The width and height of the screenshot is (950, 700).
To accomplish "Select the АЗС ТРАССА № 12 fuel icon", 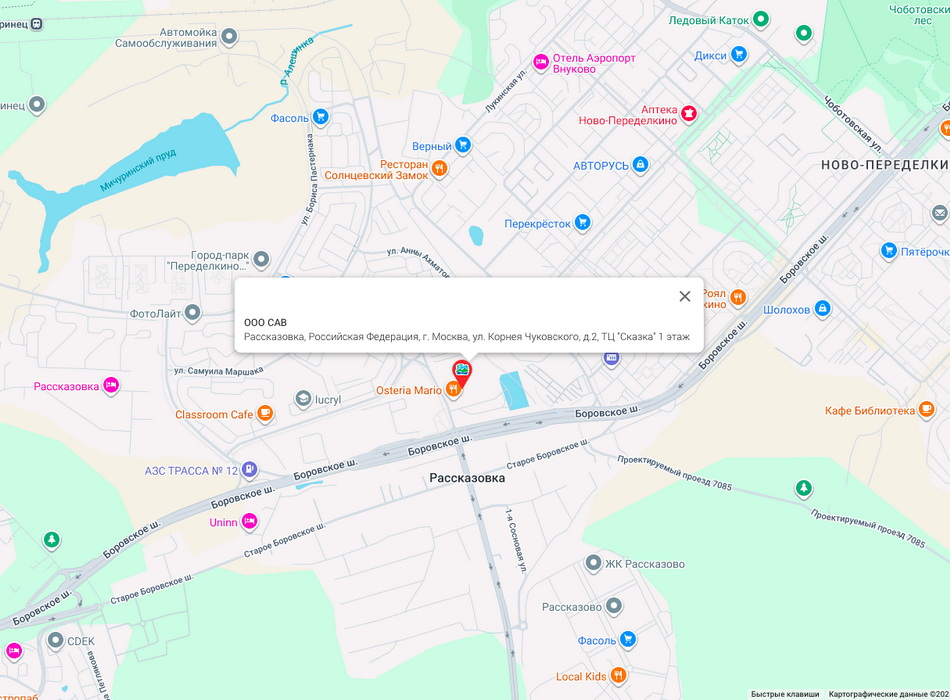I will coord(250,469).
